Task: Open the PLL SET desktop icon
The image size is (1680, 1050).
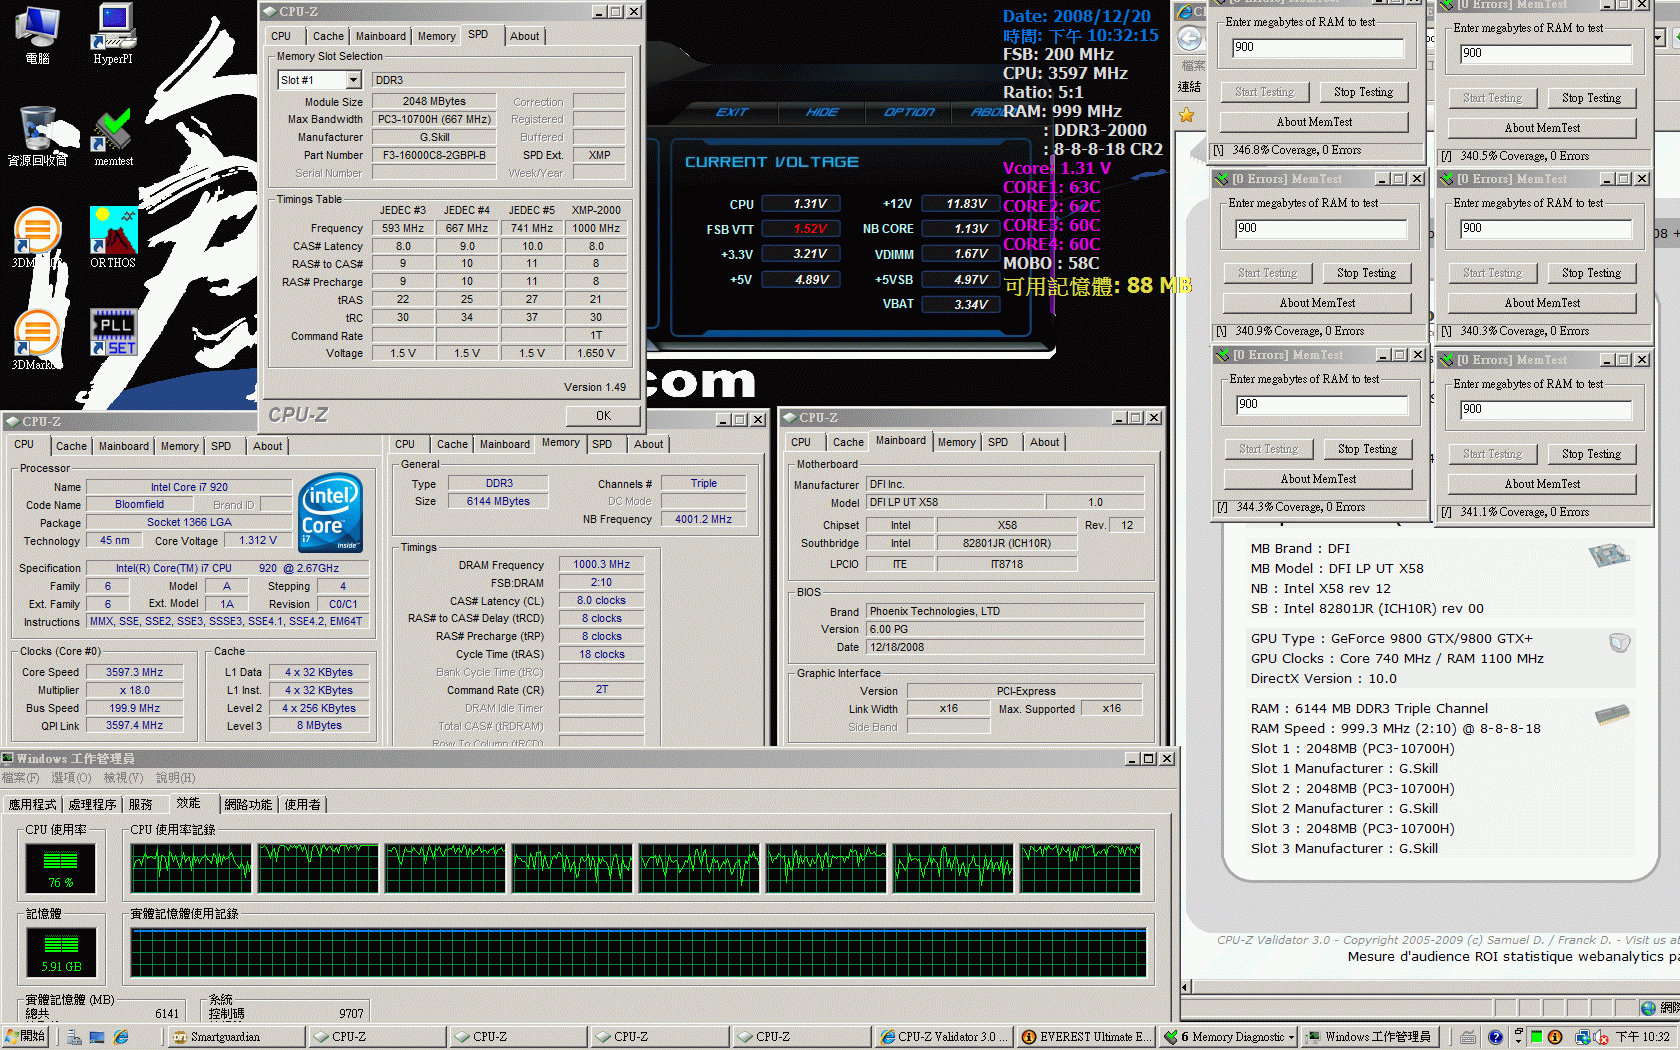Action: 113,334
